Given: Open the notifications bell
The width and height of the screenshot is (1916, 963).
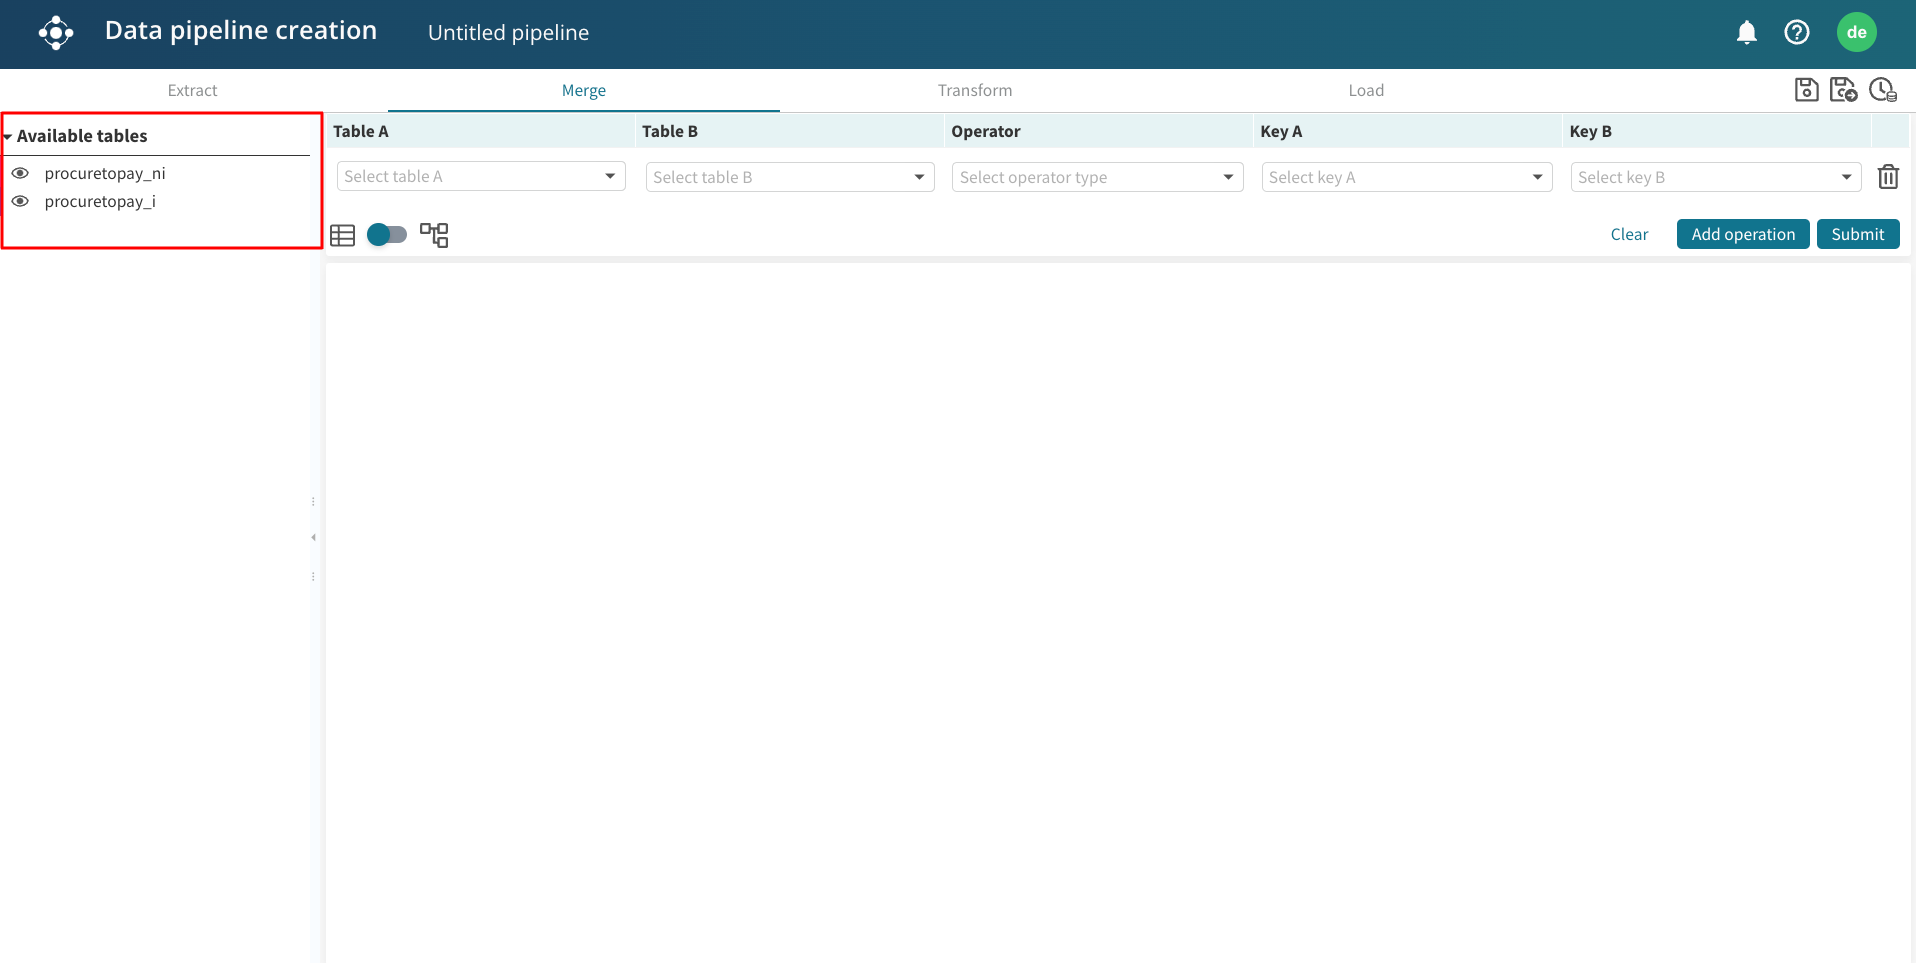Looking at the screenshot, I should pos(1746,33).
